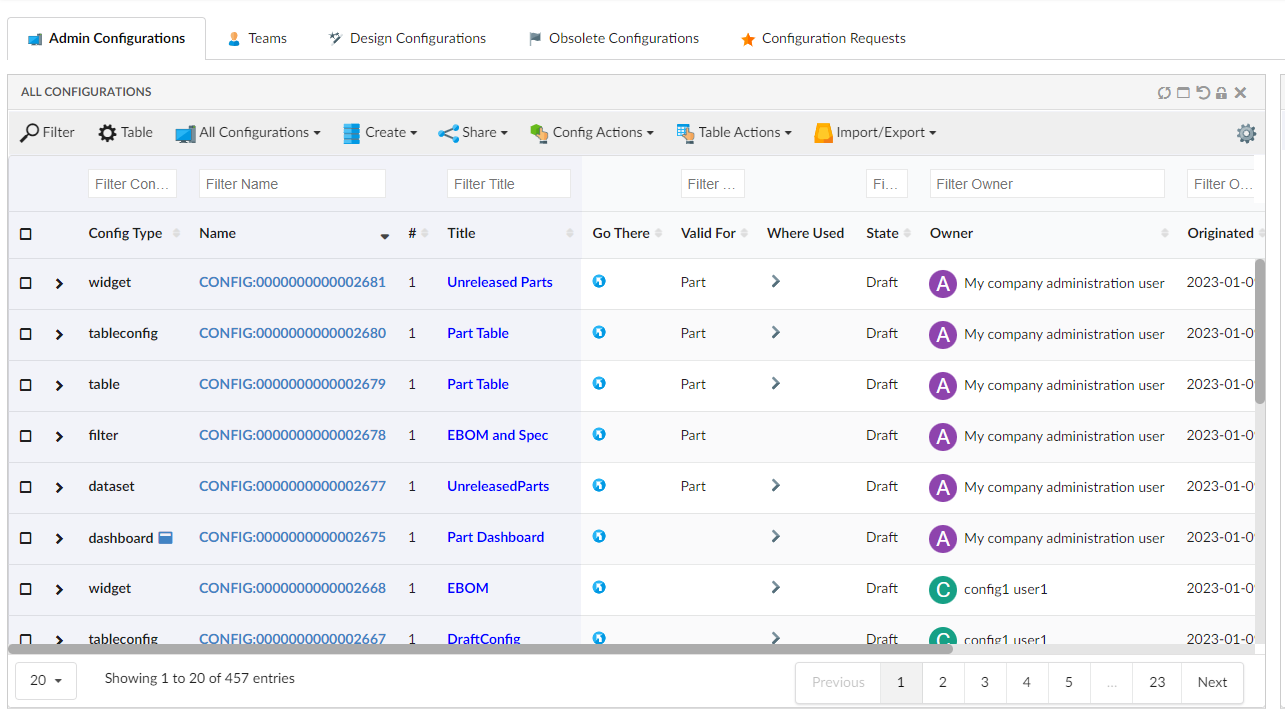Viewport: 1285px width, 714px height.
Task: Toggle the select-all checkbox in table header
Action: (26, 234)
